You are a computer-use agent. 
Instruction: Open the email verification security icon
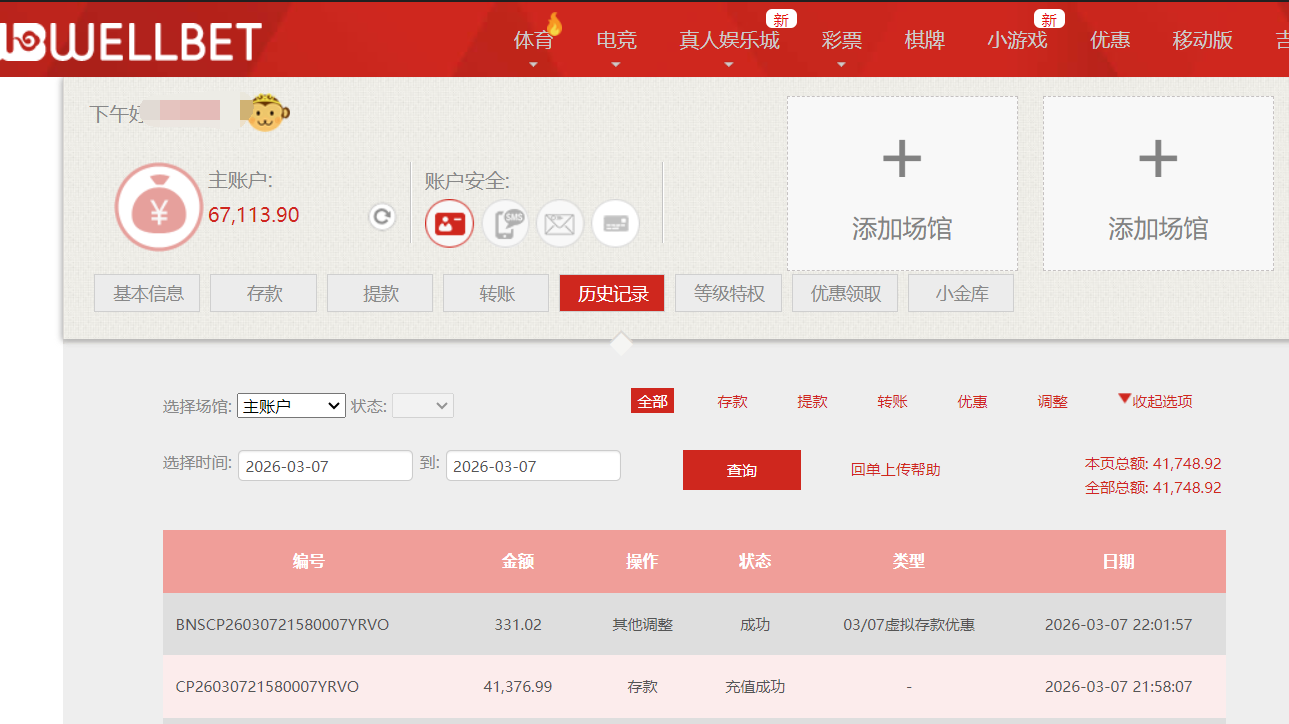coord(560,223)
